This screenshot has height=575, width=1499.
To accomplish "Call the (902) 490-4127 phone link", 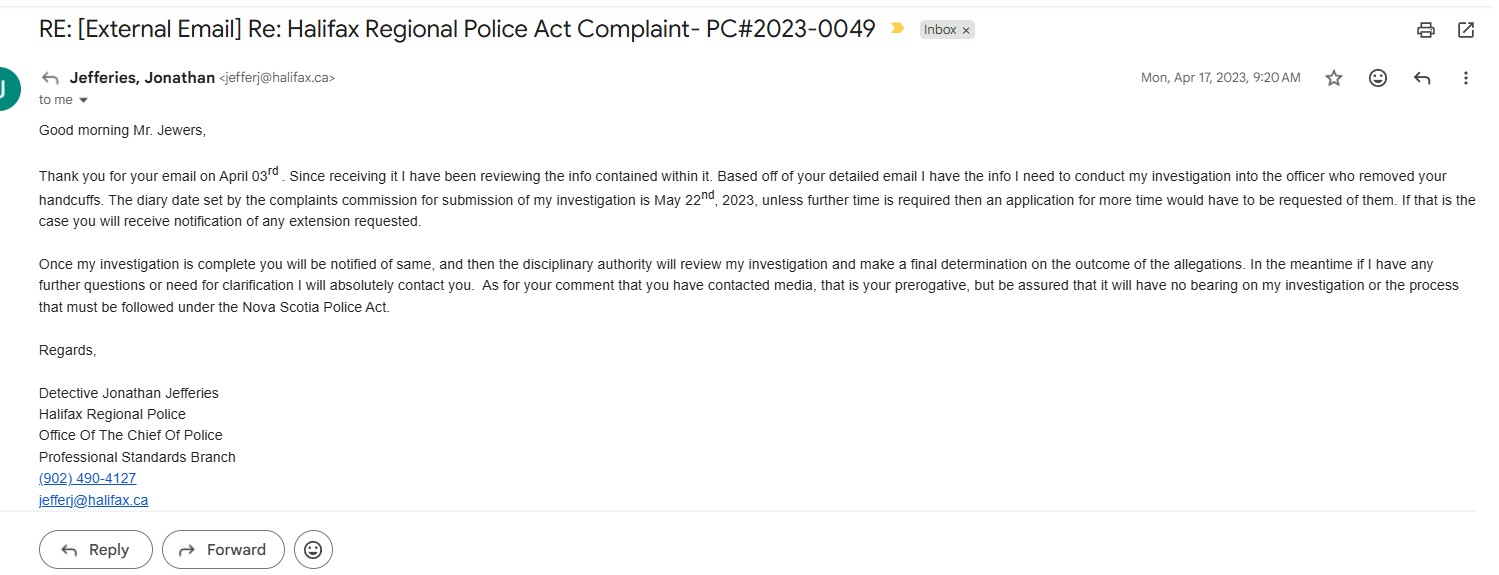I will tap(87, 478).
